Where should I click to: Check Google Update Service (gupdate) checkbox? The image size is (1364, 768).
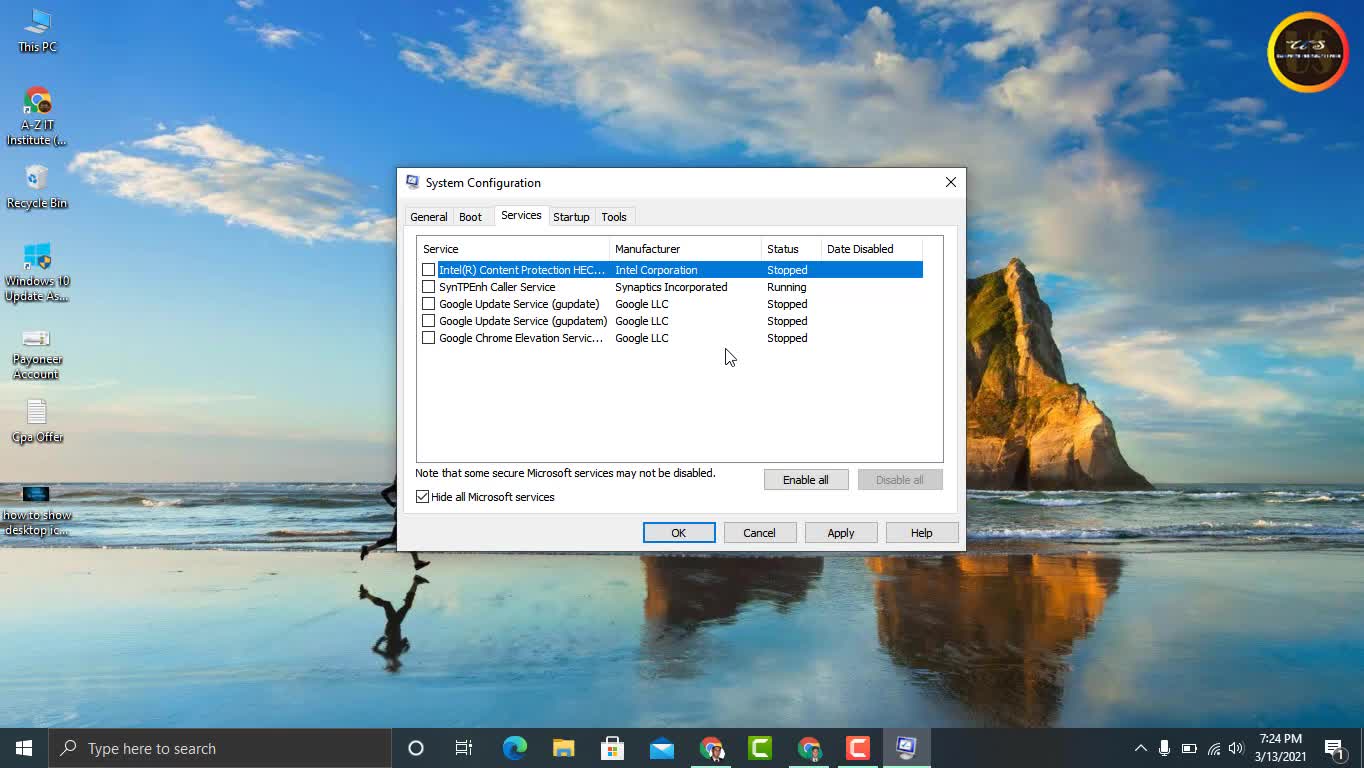(428, 304)
